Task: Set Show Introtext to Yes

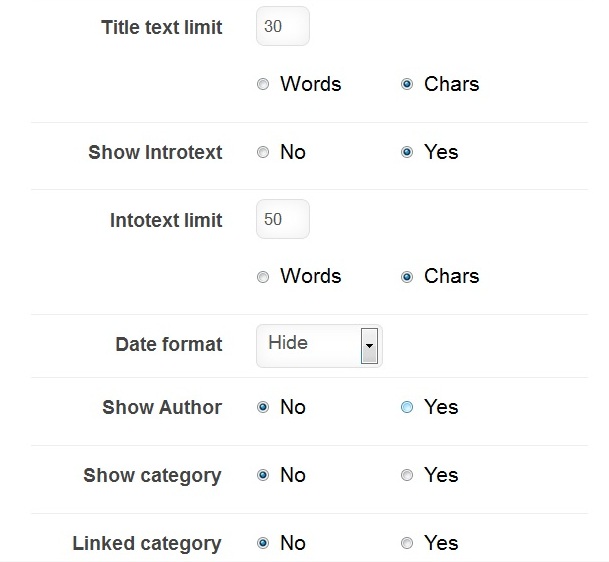Action: tap(407, 153)
